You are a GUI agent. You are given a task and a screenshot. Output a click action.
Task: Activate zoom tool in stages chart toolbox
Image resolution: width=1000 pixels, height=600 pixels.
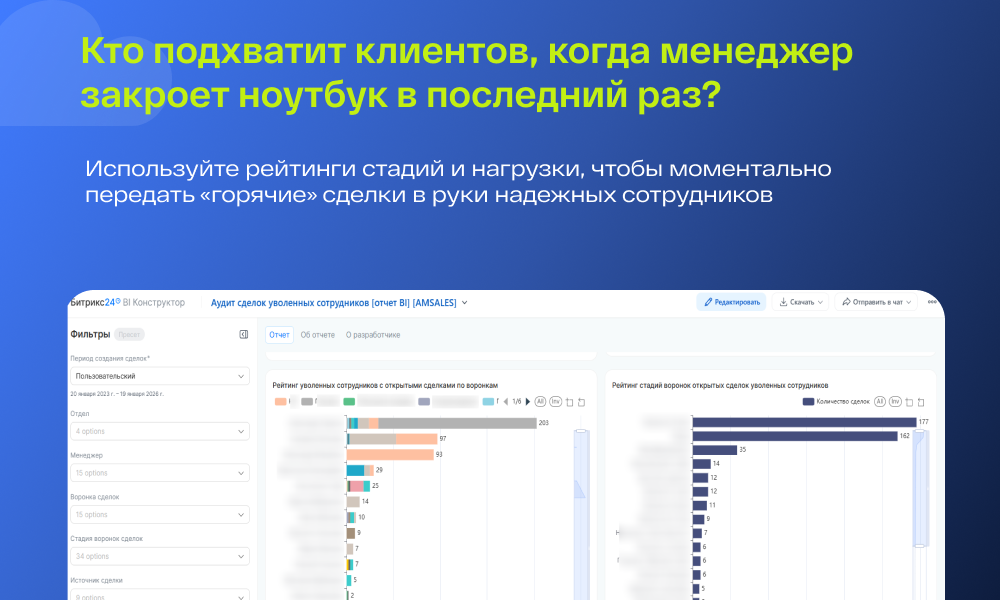tap(909, 402)
